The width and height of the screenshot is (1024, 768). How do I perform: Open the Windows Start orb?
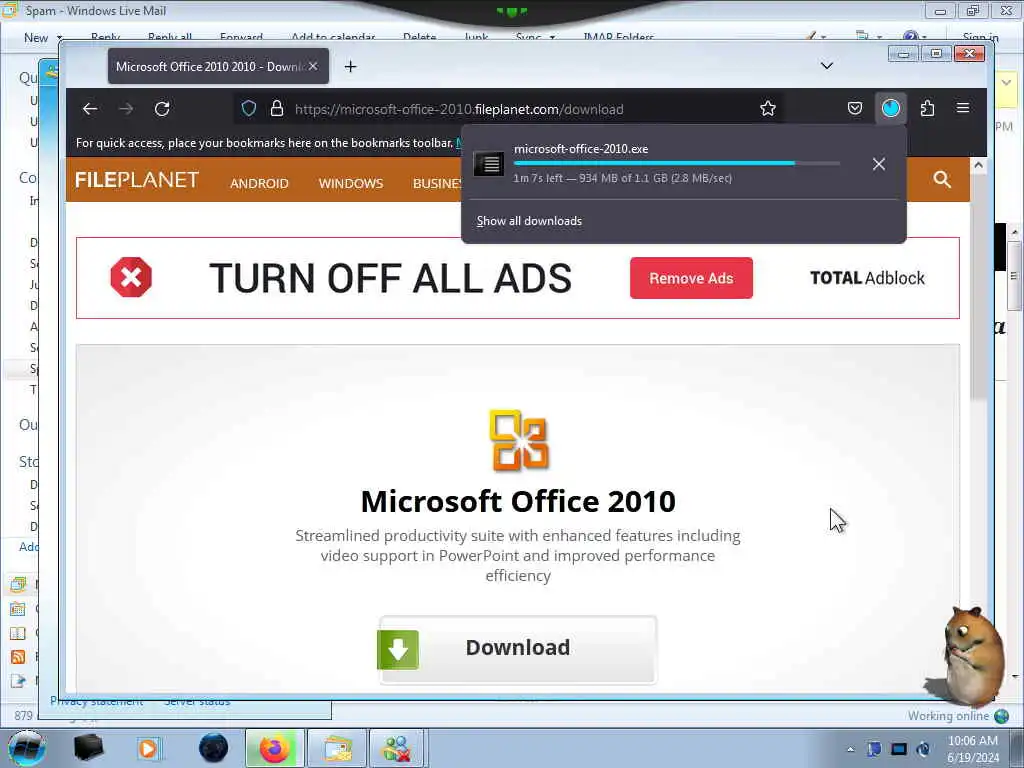tap(27, 748)
